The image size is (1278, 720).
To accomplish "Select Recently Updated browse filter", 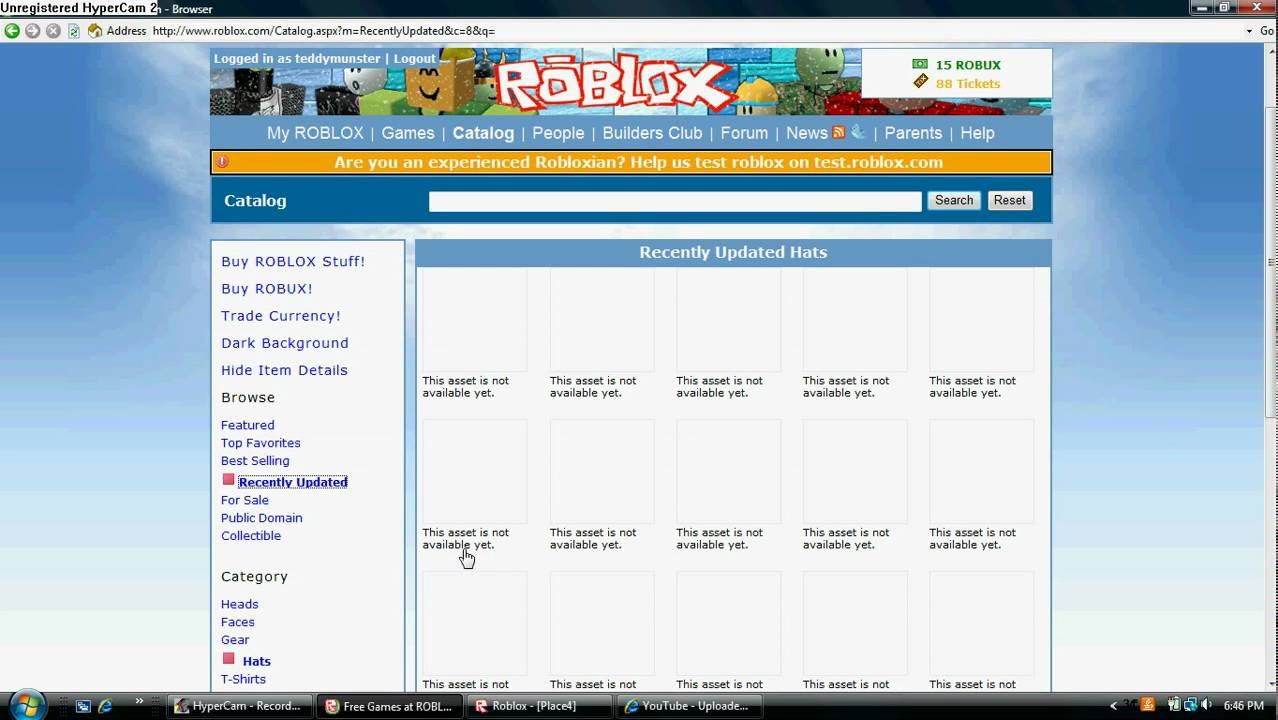I will [293, 482].
